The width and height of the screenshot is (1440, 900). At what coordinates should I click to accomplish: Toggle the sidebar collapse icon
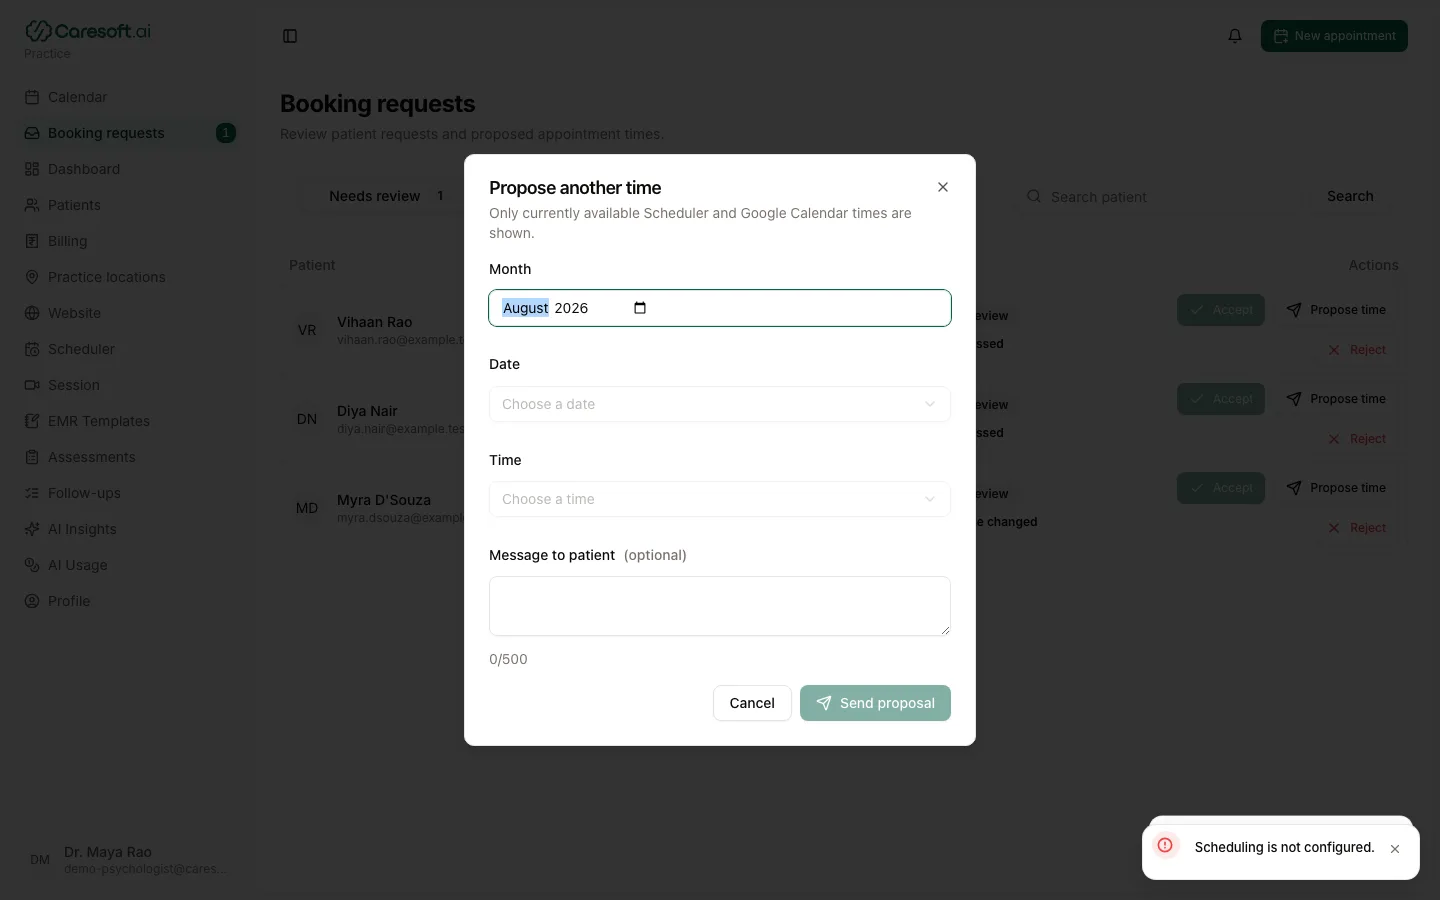[290, 36]
